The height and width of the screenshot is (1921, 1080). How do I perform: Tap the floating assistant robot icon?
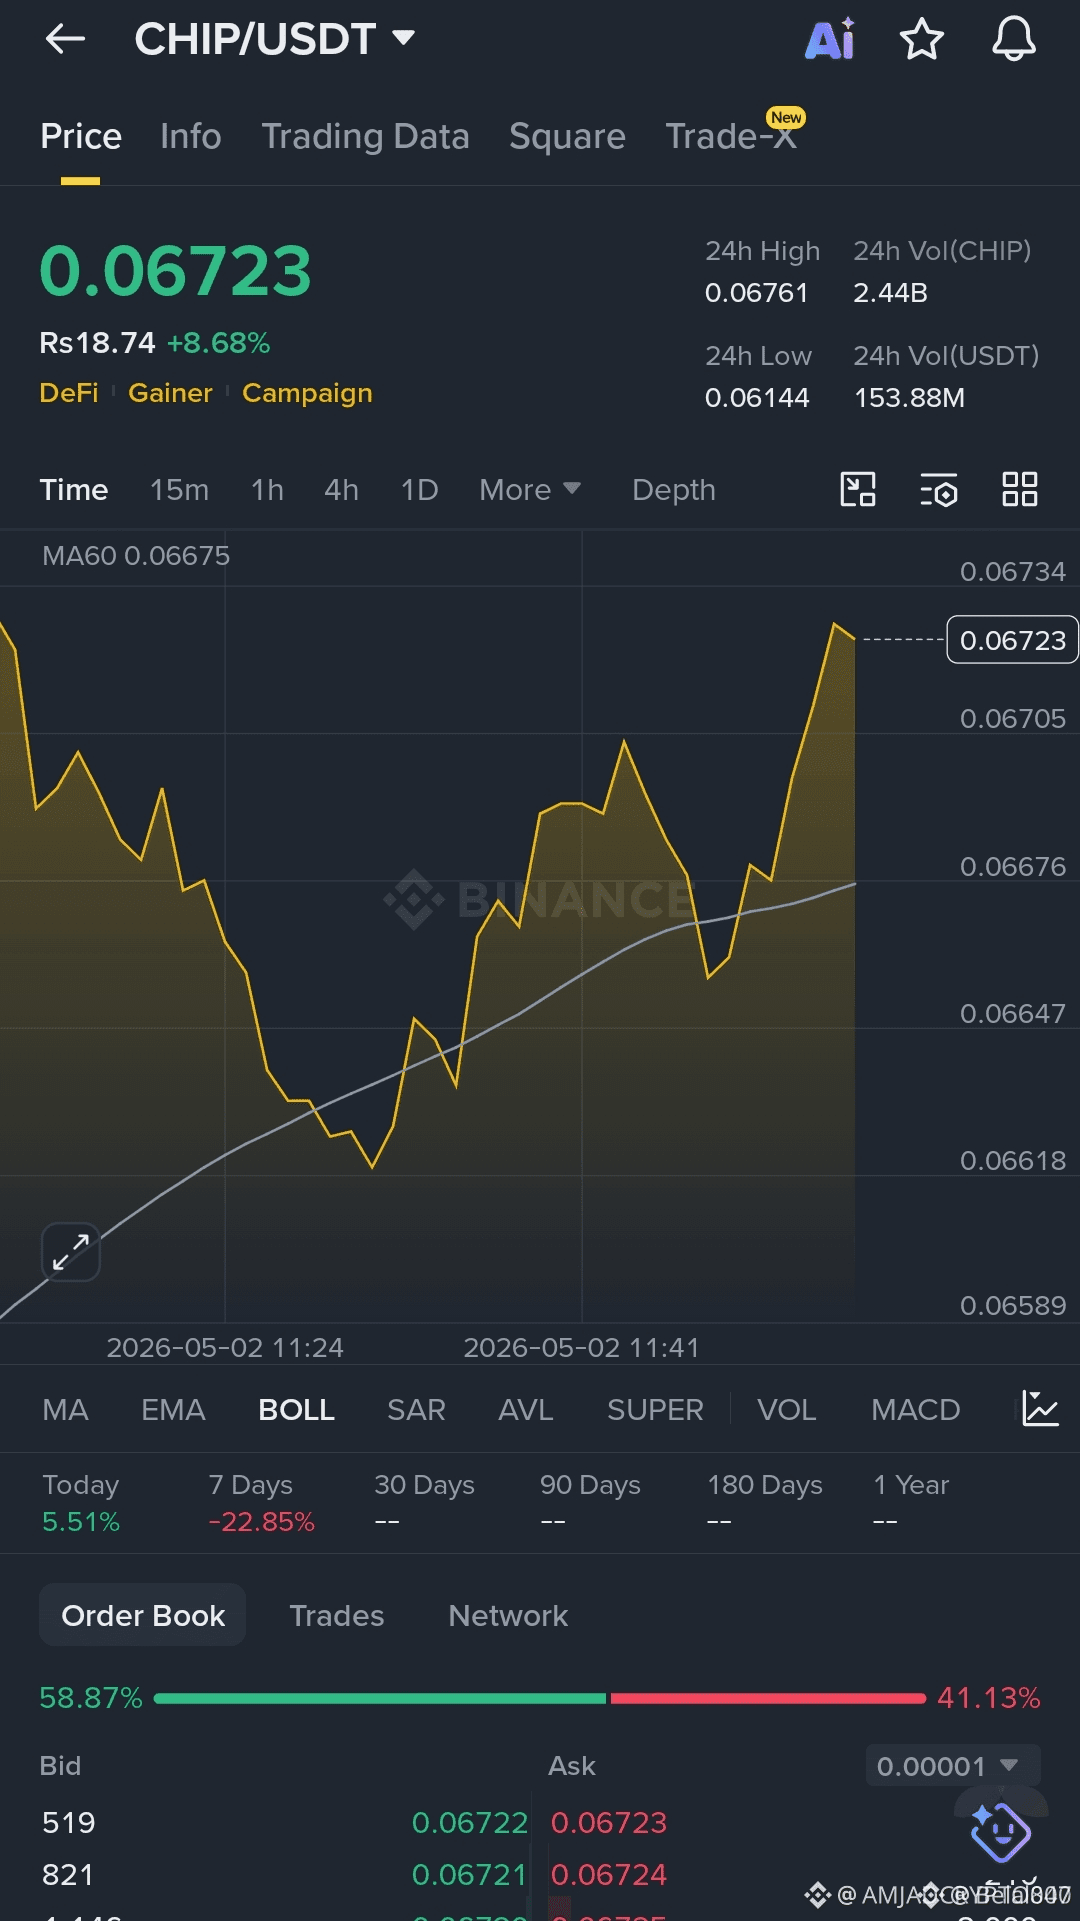[x=1000, y=1832]
